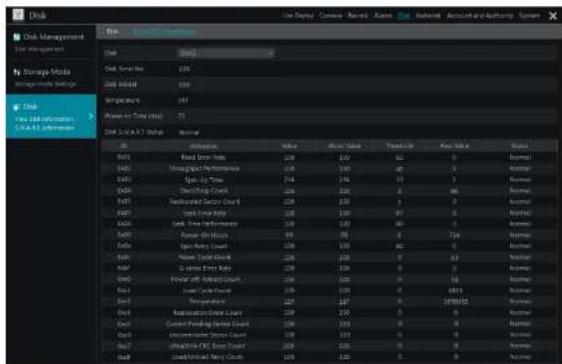Viewport: 562px width, 364px height.
Task: Open Account and Authority menu
Action: coord(480,15)
